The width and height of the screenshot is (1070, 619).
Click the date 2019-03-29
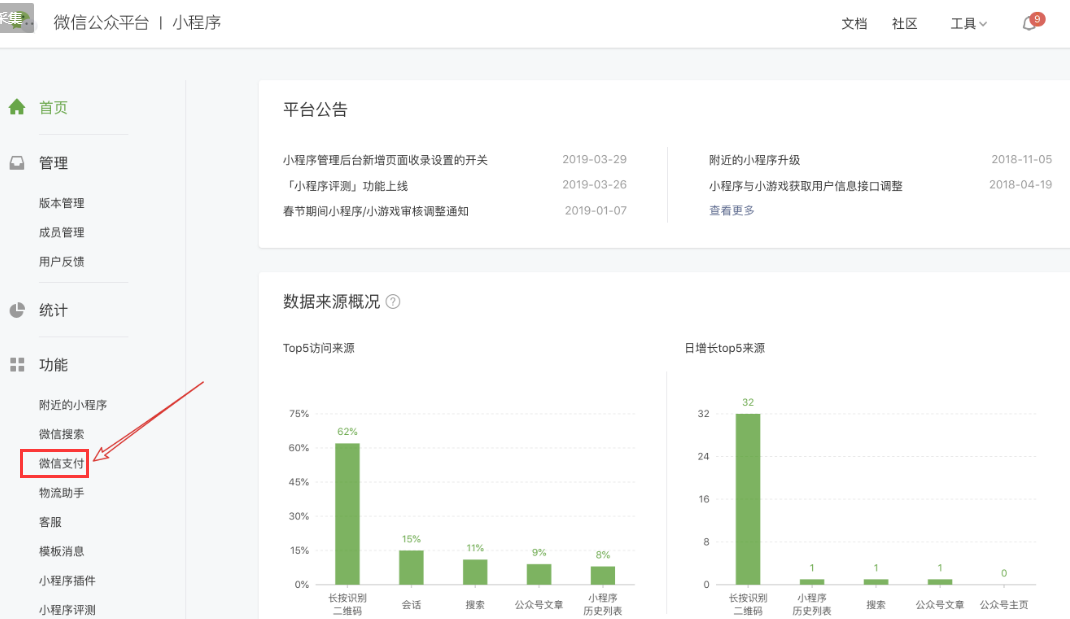click(594, 160)
